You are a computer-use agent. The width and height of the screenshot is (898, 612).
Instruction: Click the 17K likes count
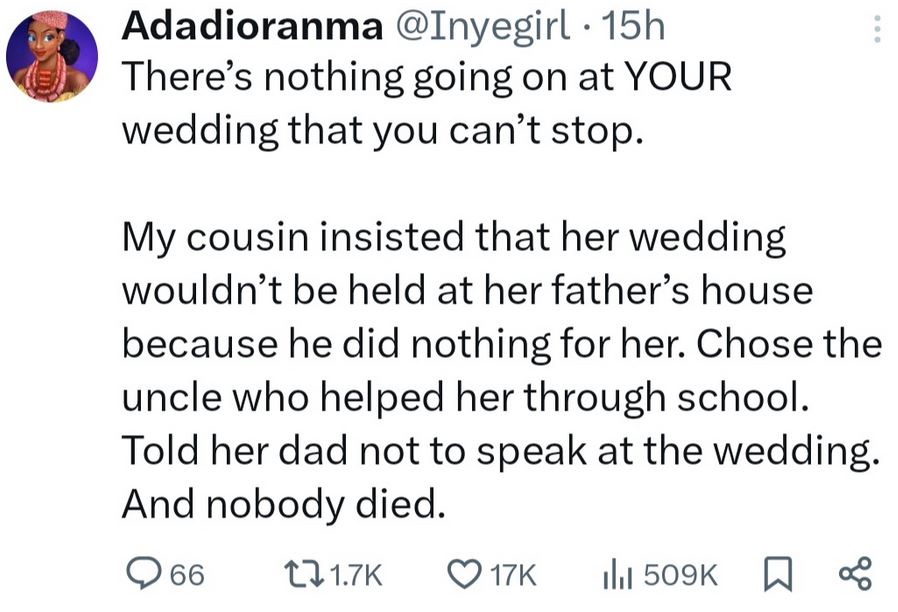click(x=515, y=574)
